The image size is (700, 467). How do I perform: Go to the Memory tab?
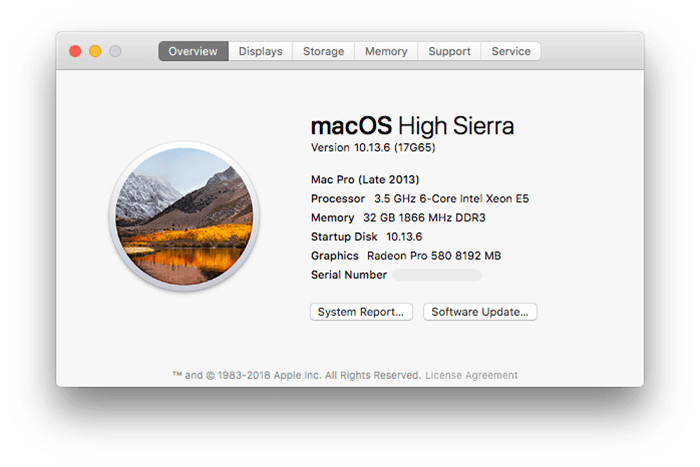tap(386, 51)
